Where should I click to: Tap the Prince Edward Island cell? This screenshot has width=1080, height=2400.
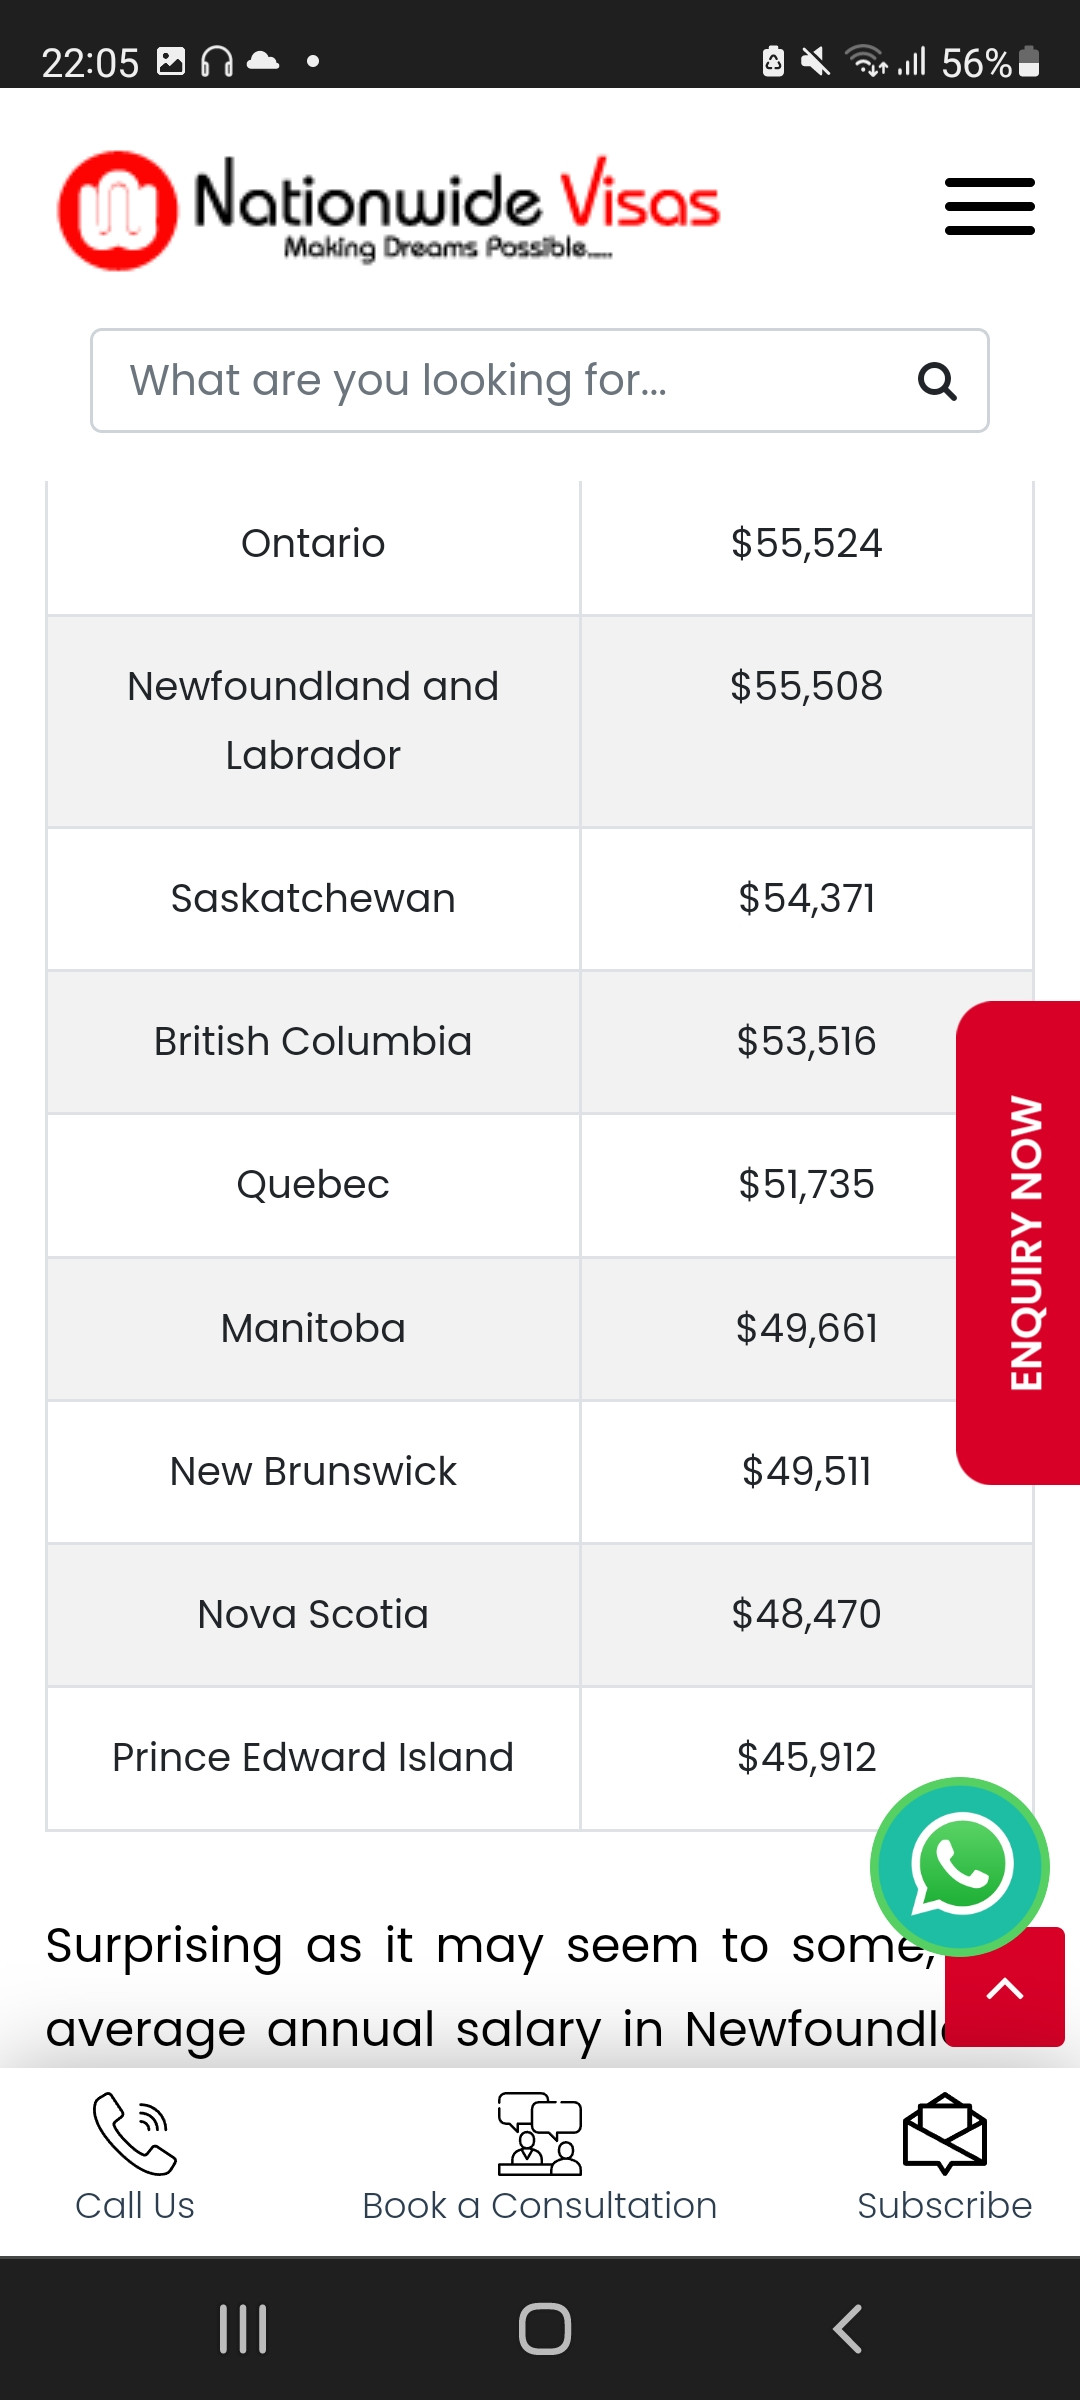pos(313,1758)
